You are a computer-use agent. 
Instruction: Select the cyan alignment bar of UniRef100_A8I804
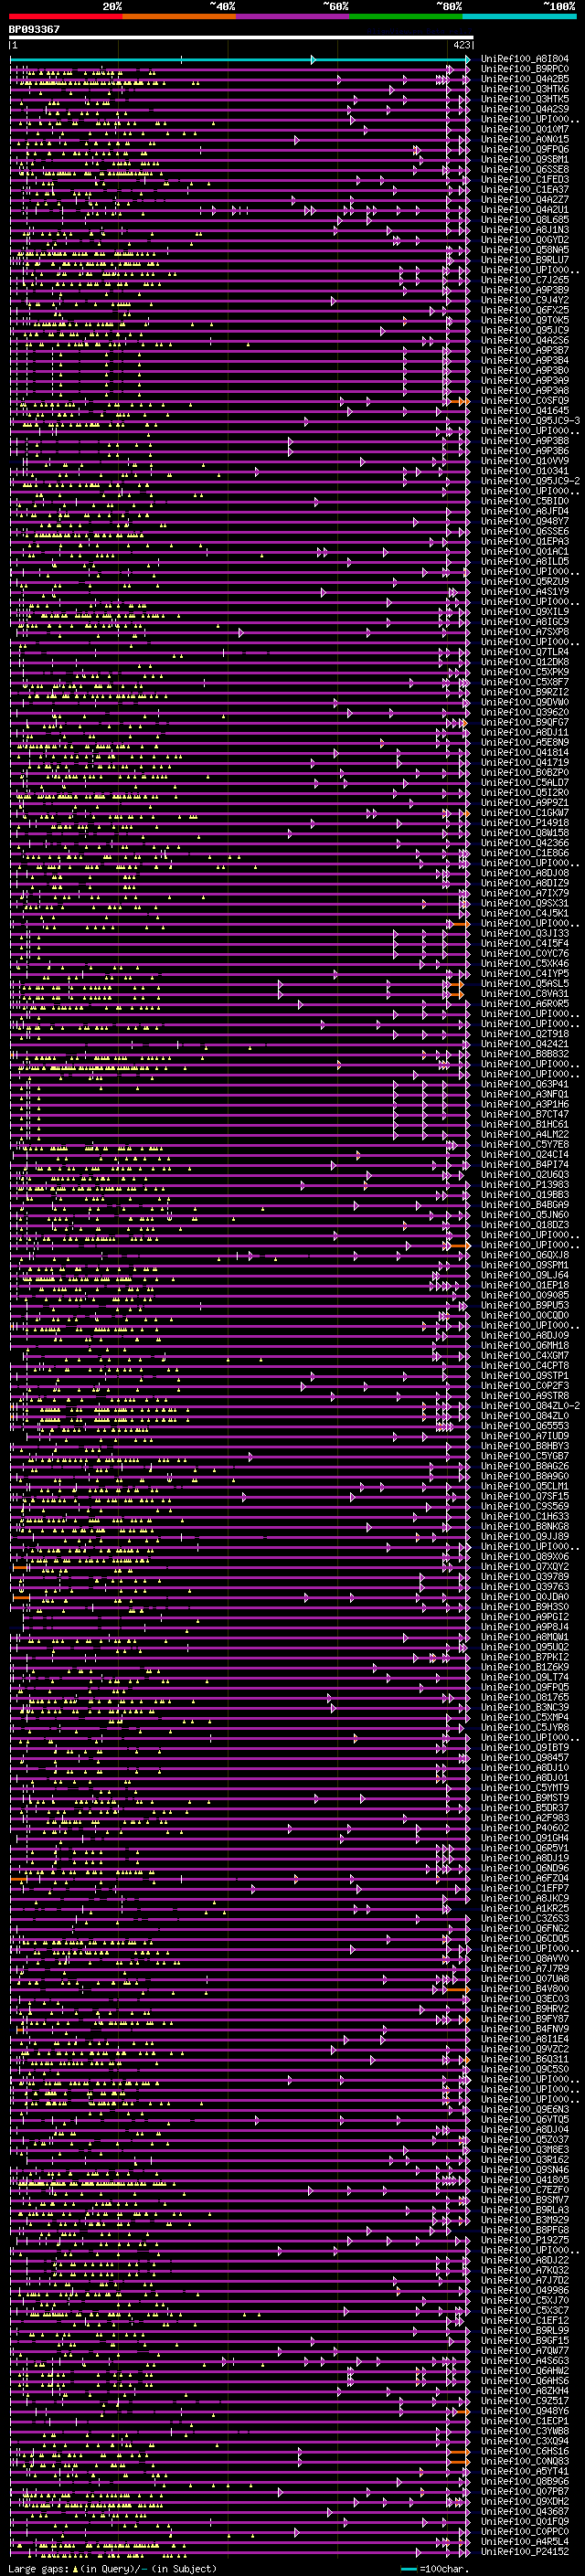point(240,60)
